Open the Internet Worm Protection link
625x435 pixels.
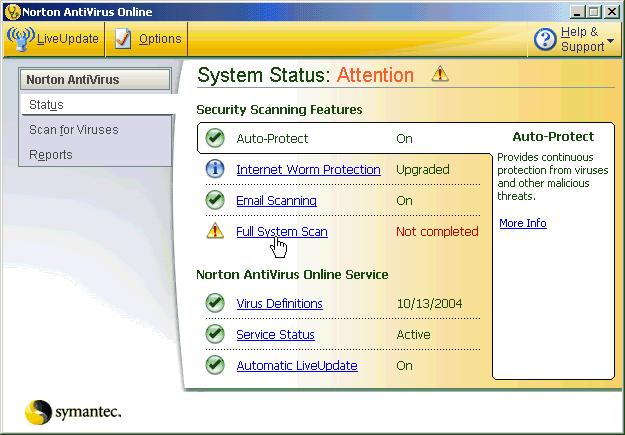(308, 169)
